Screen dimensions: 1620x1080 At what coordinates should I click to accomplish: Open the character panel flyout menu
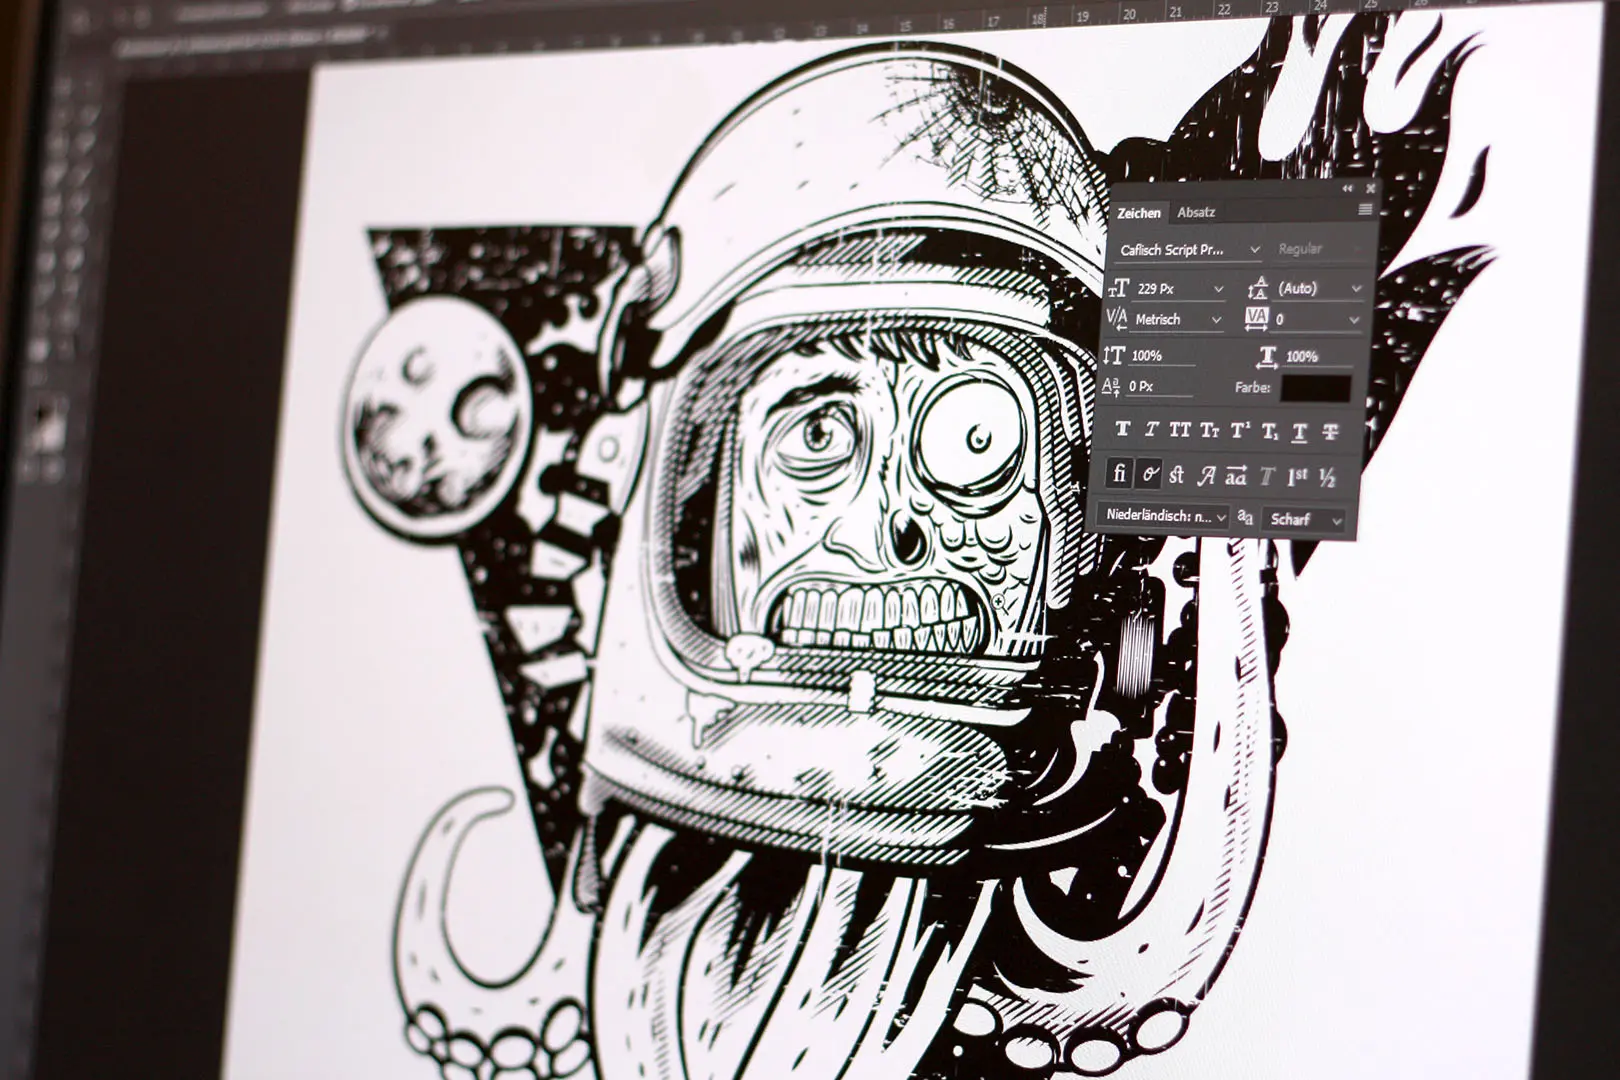tap(1365, 210)
